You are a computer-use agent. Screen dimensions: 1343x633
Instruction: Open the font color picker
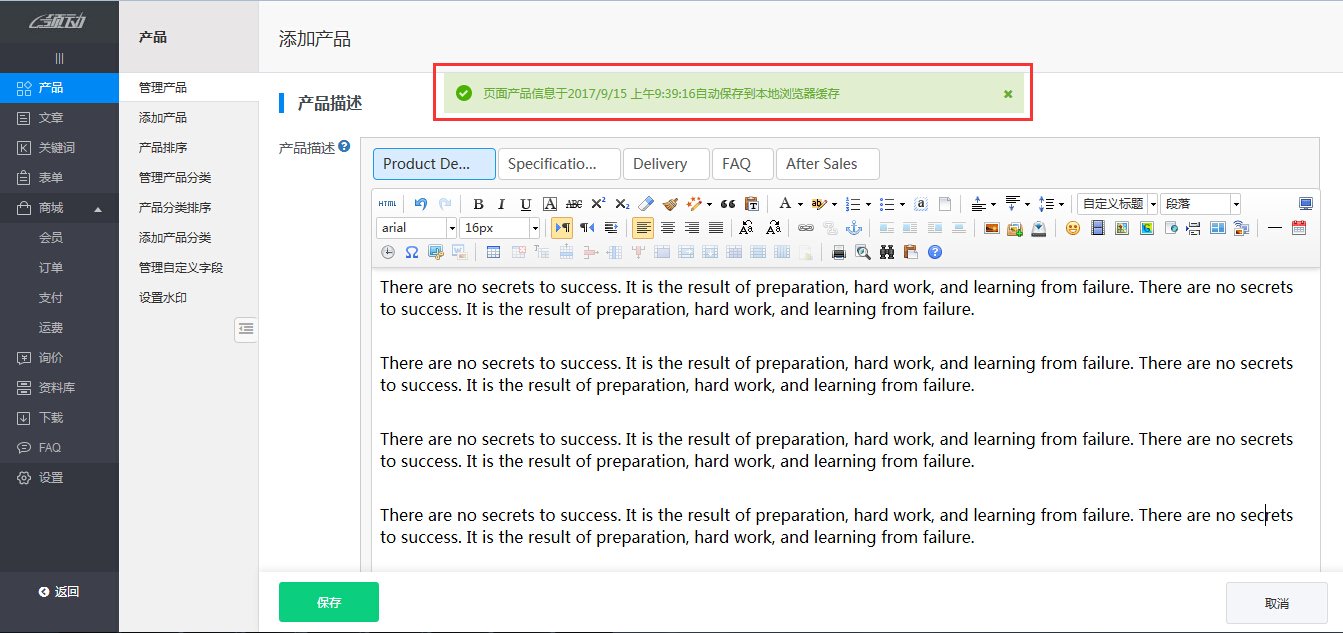click(x=786, y=204)
